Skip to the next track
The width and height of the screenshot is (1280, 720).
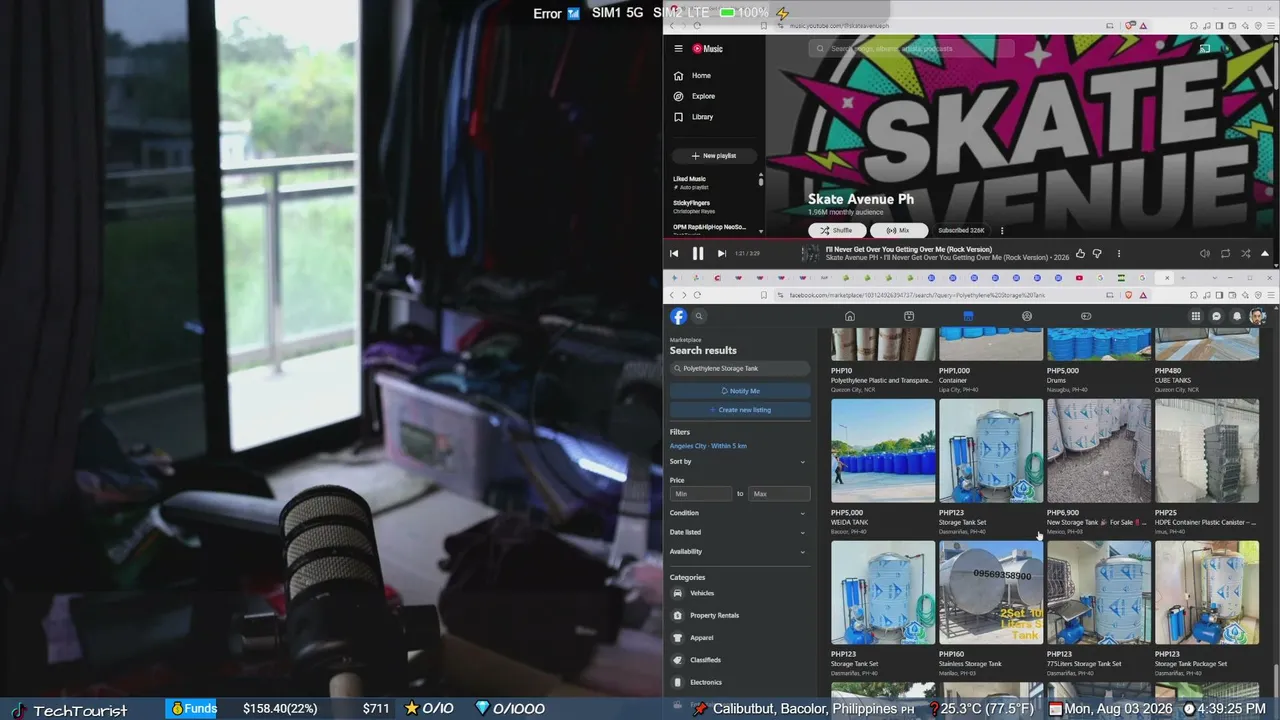721,254
